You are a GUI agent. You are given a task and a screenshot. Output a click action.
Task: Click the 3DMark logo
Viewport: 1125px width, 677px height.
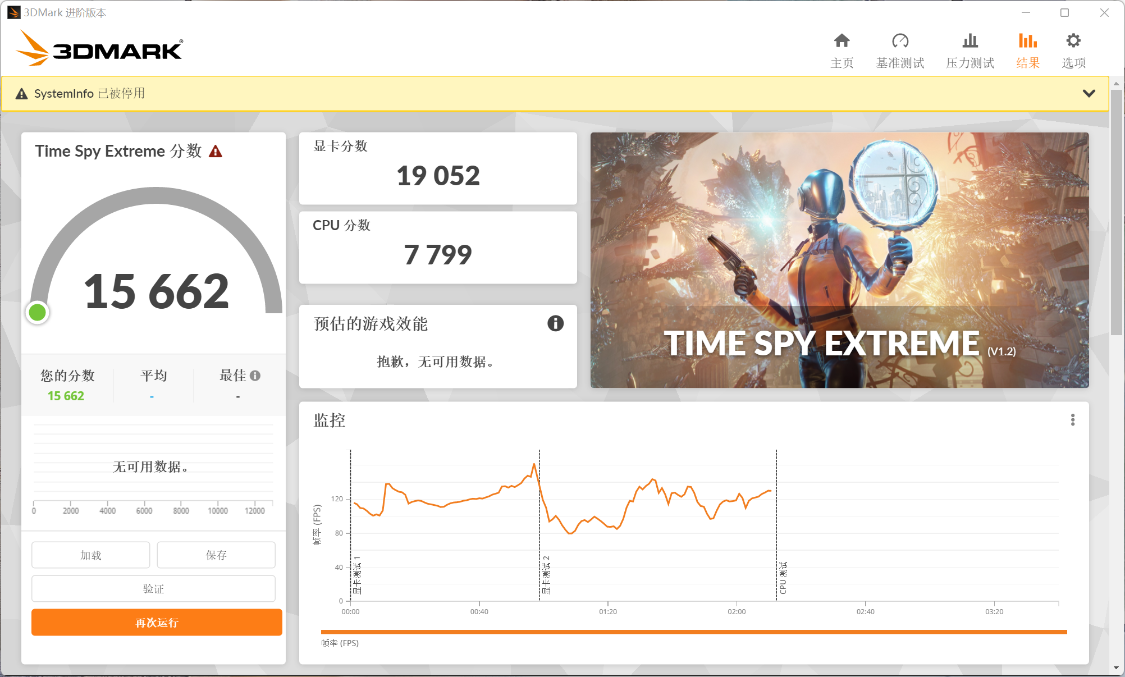coord(100,49)
